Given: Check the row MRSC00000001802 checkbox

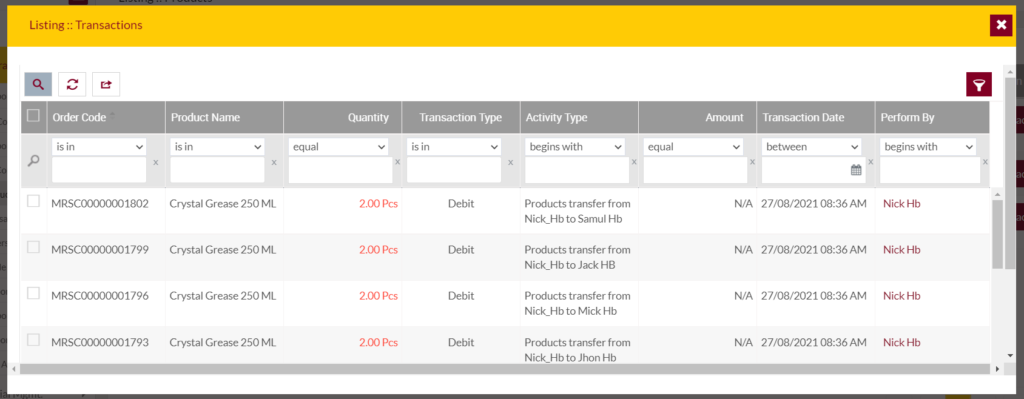Looking at the screenshot, I should (x=33, y=201).
